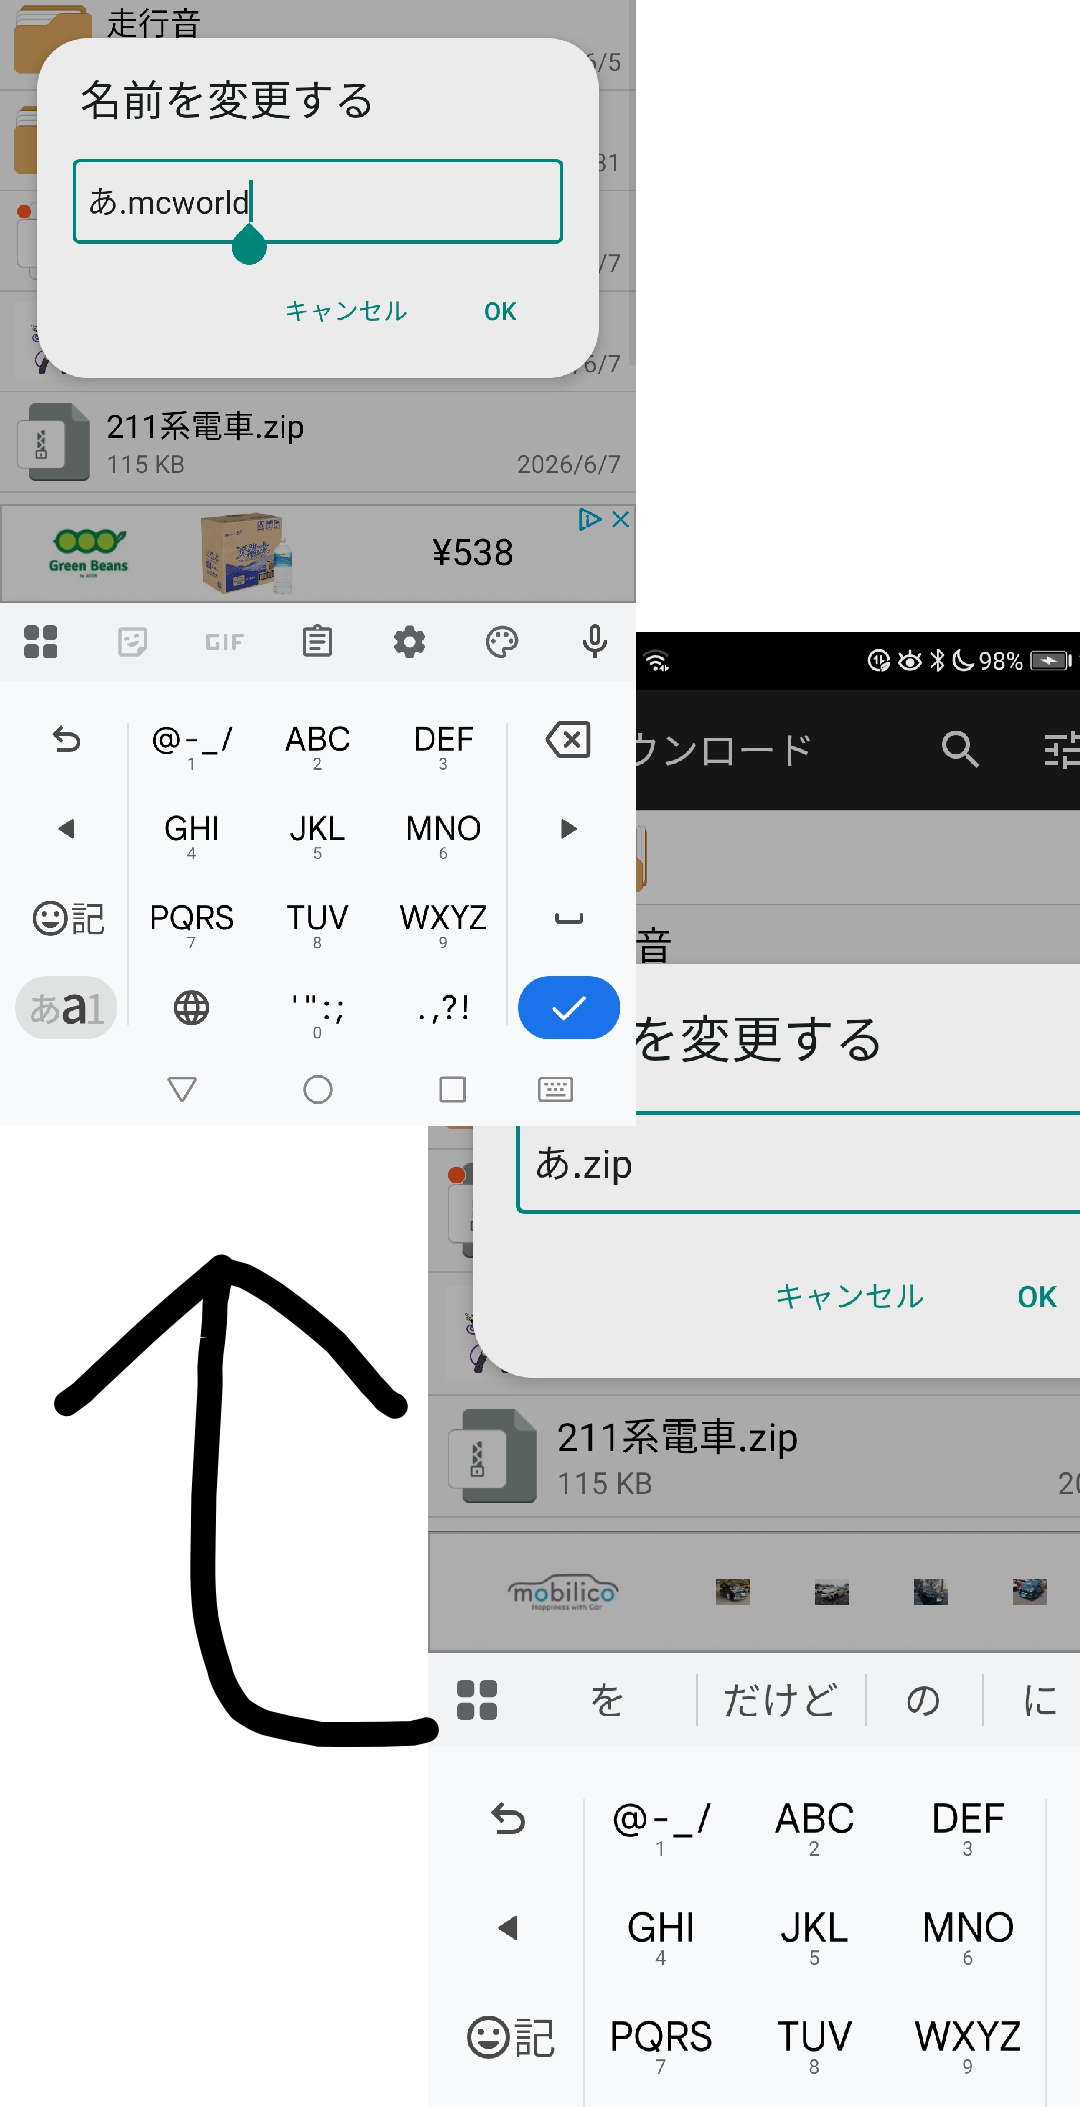Choose suggestion の

[922, 1699]
